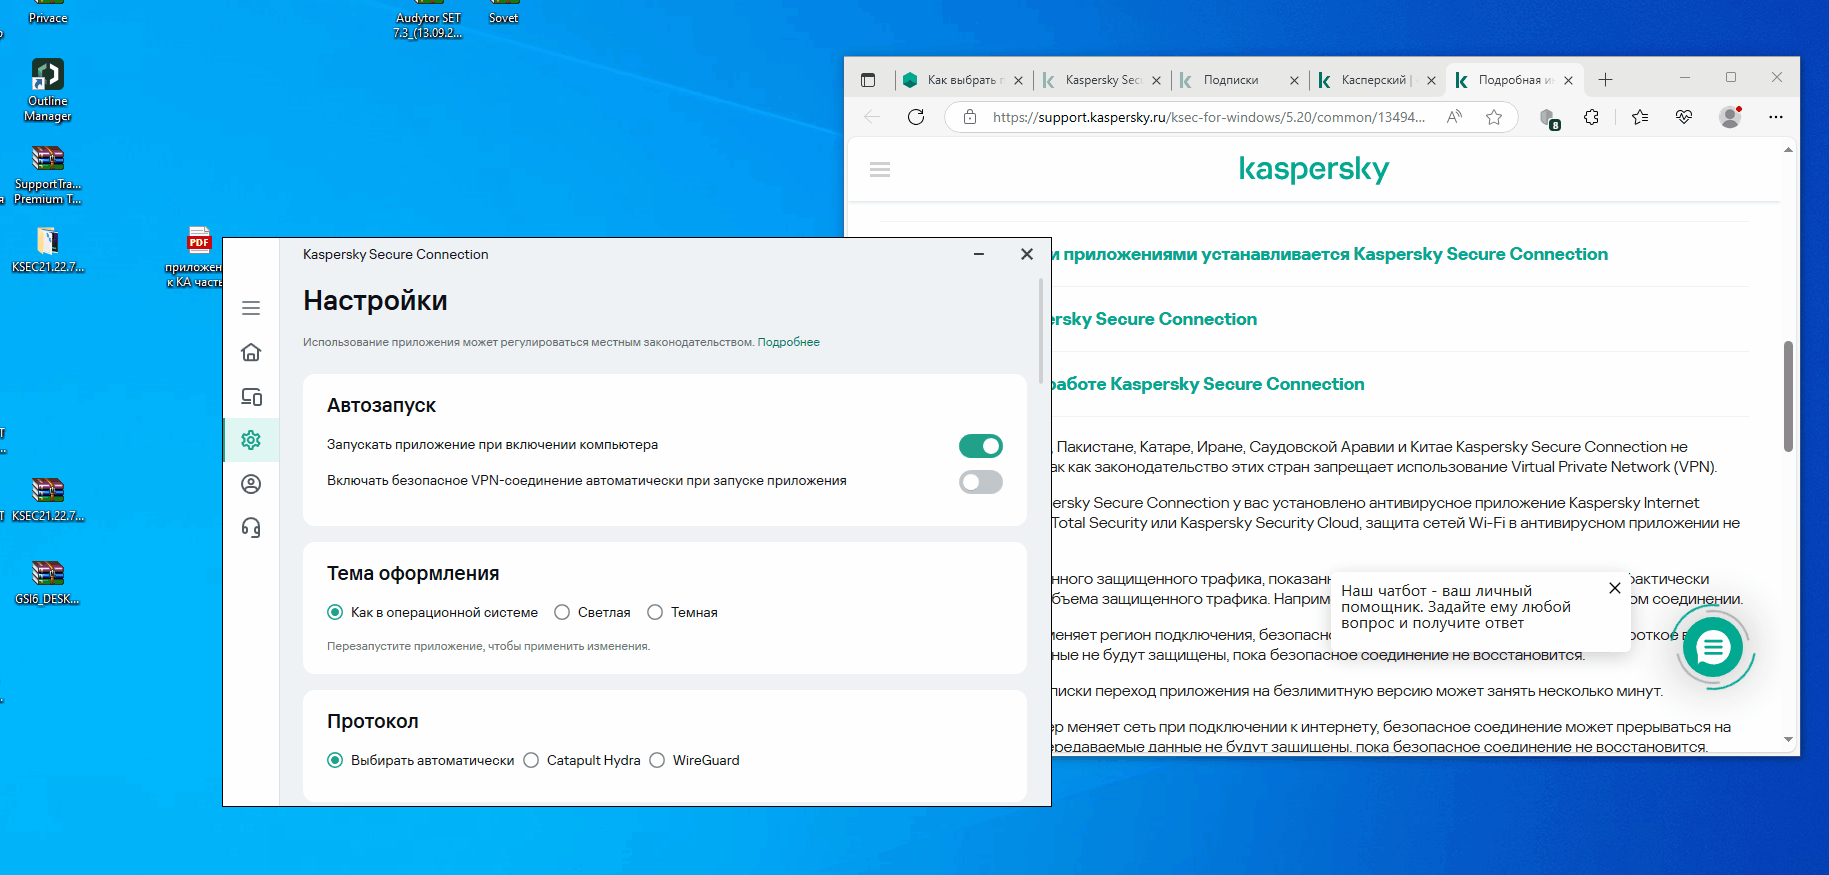Dismiss the chatbot tooltip popup
Image resolution: width=1829 pixels, height=875 pixels.
coord(1614,588)
